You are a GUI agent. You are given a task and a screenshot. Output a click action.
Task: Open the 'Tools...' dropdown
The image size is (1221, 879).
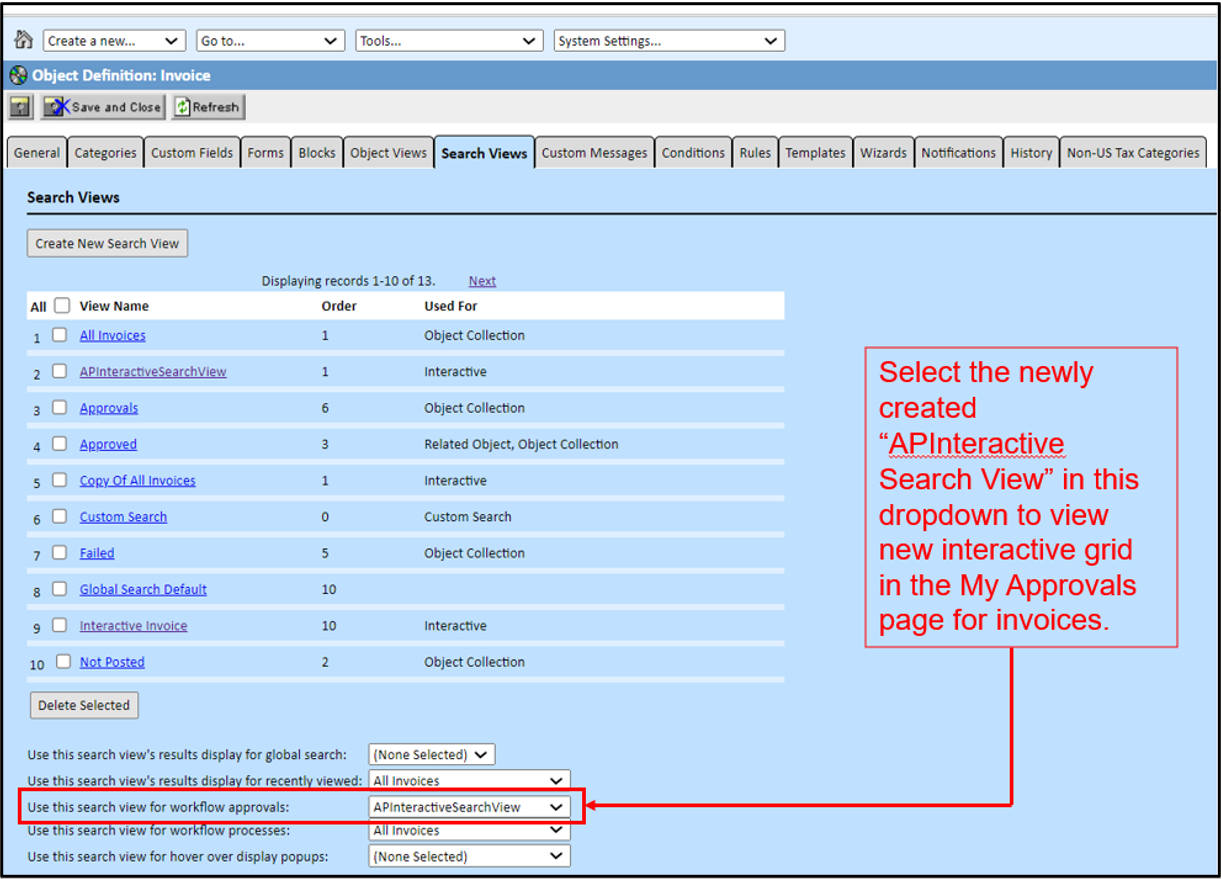pos(449,41)
